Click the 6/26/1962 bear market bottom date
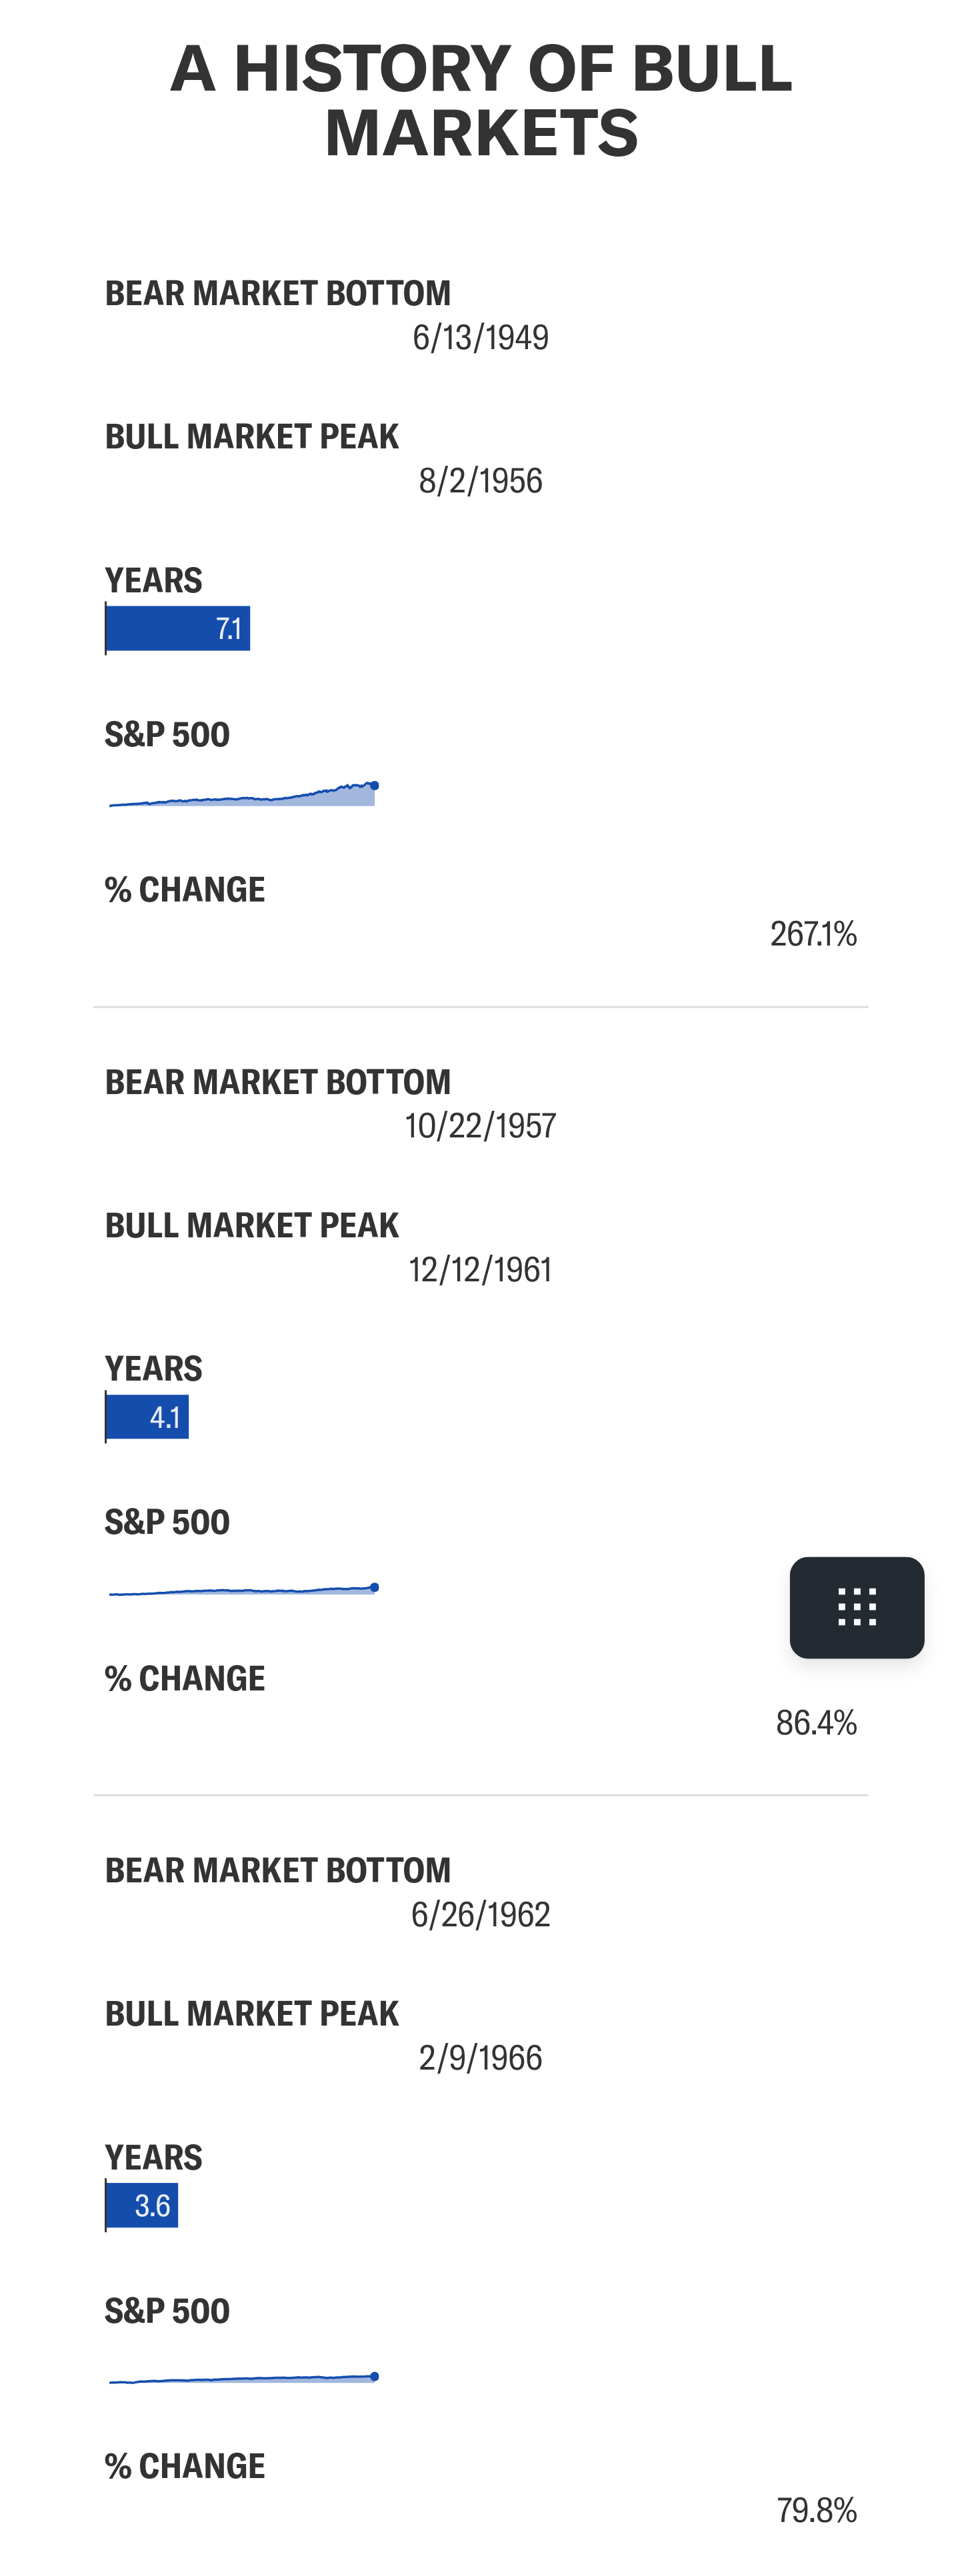 coord(480,1914)
